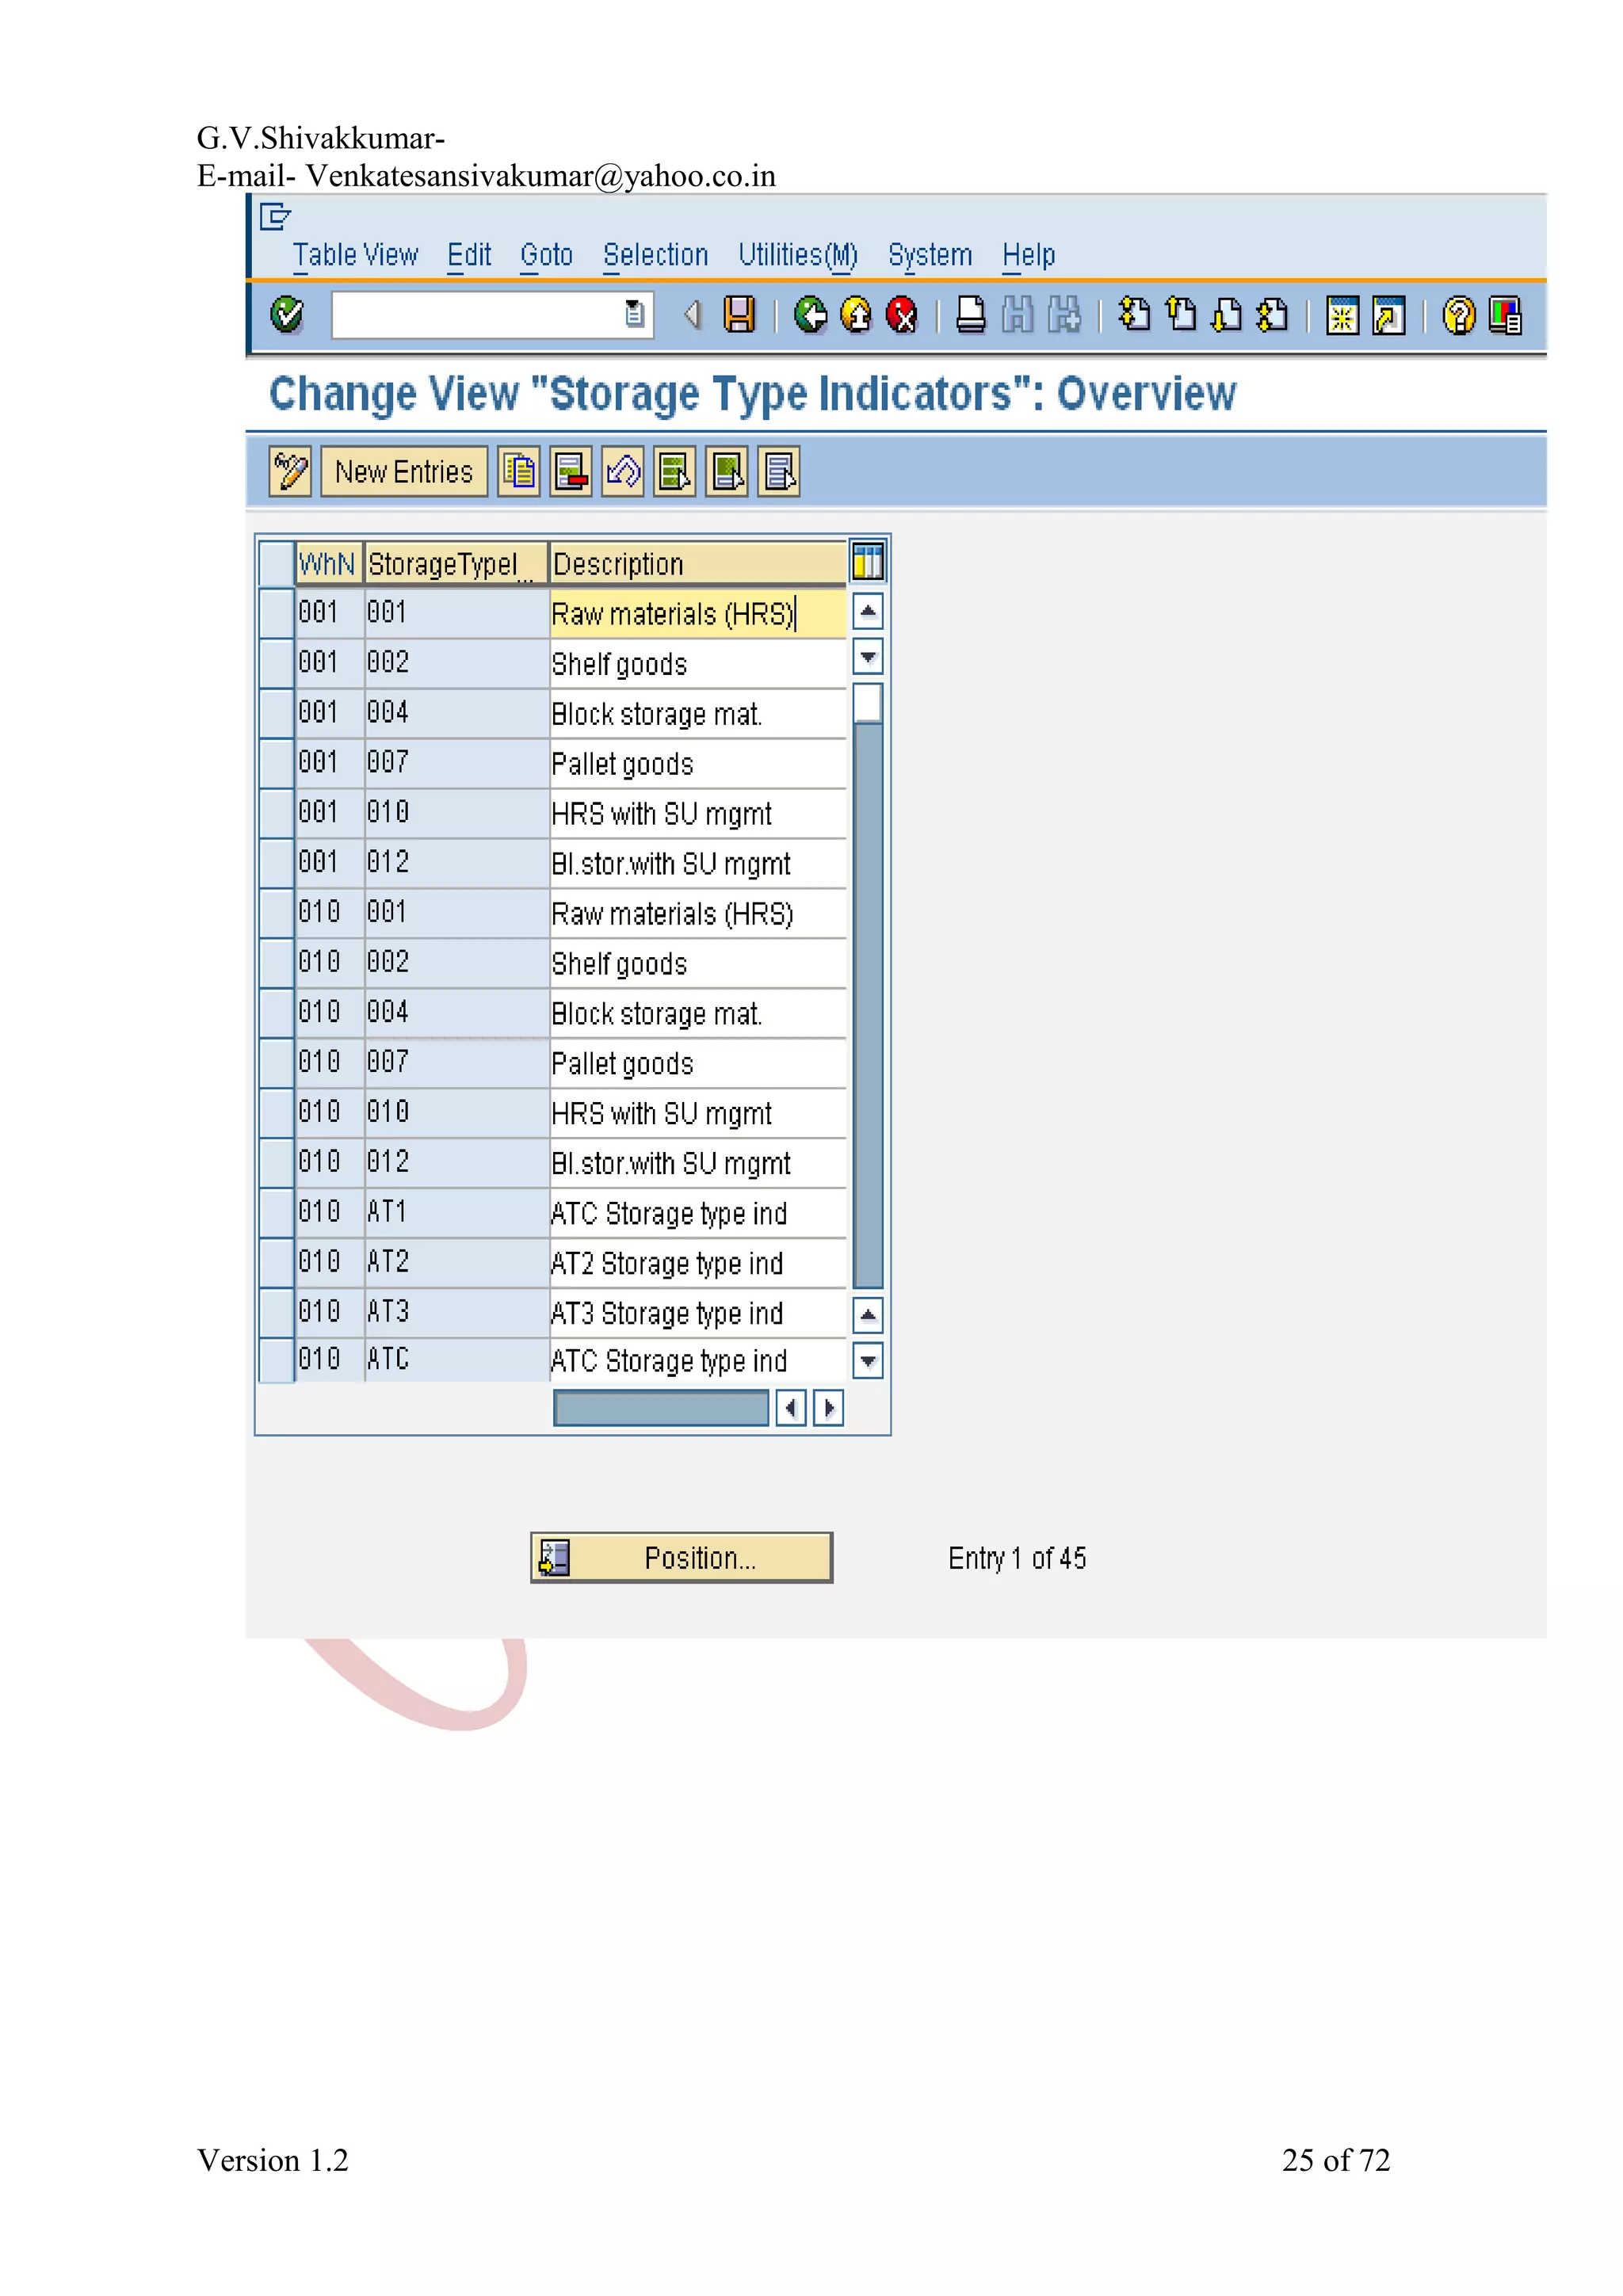This screenshot has width=1623, height=2296.
Task: Click the green checkmark Enter icon
Action: [x=287, y=315]
